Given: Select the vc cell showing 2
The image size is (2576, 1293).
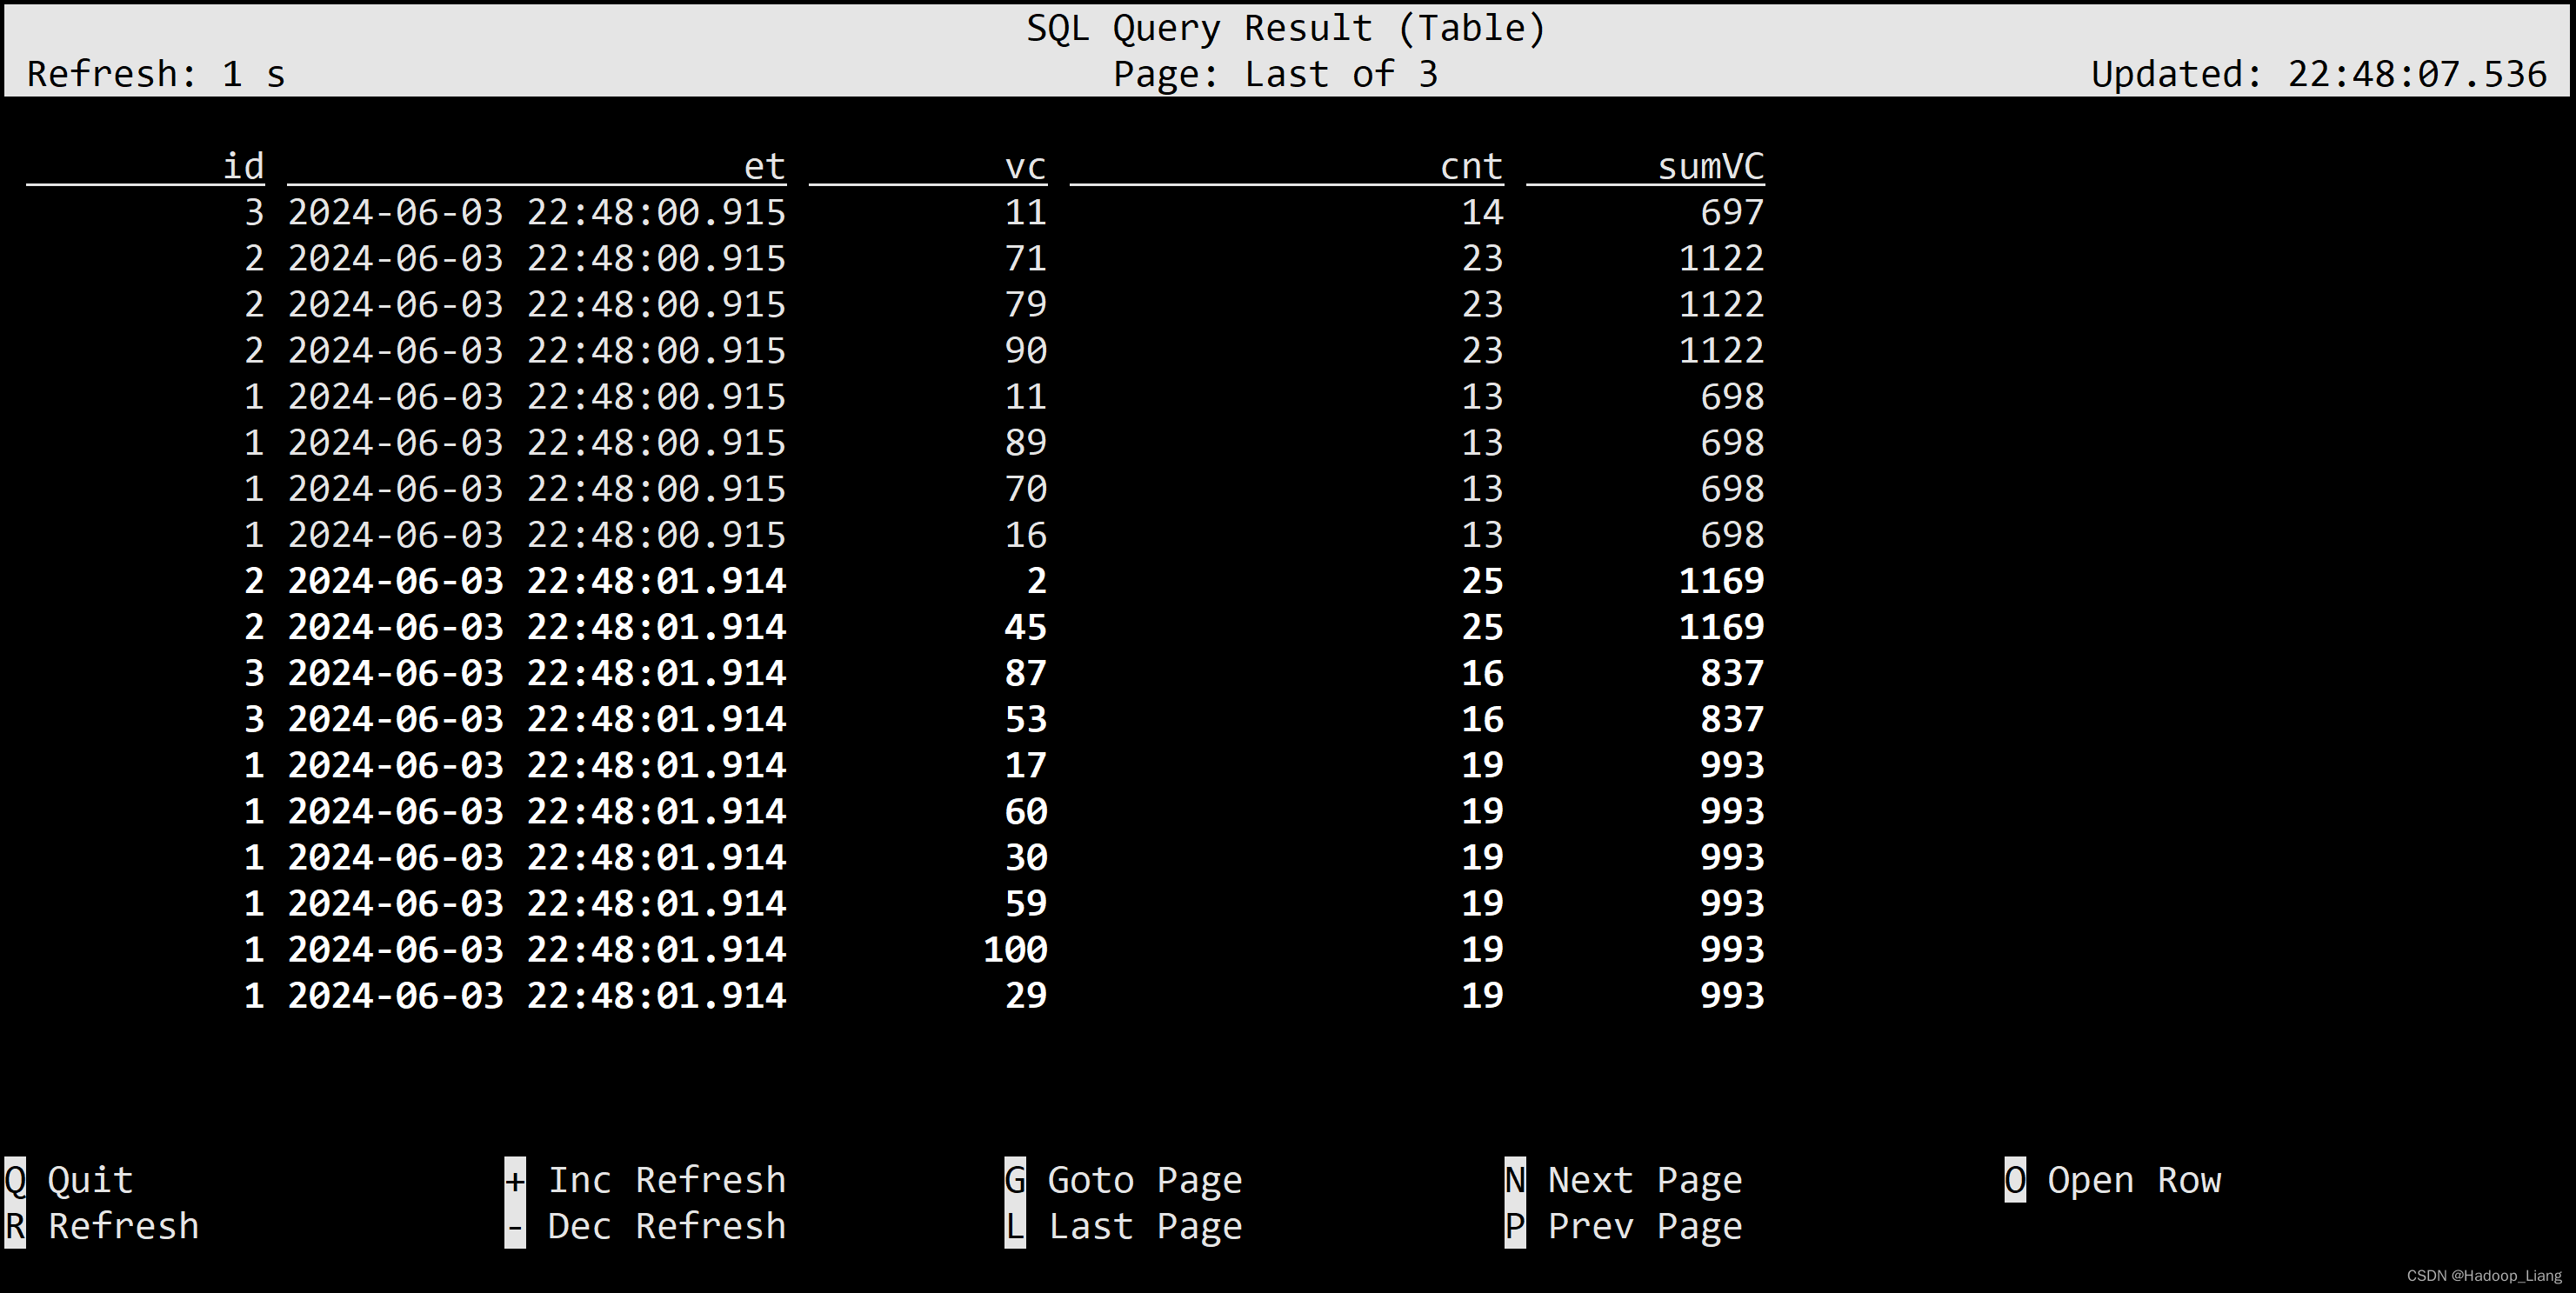Looking at the screenshot, I should [x=1037, y=581].
